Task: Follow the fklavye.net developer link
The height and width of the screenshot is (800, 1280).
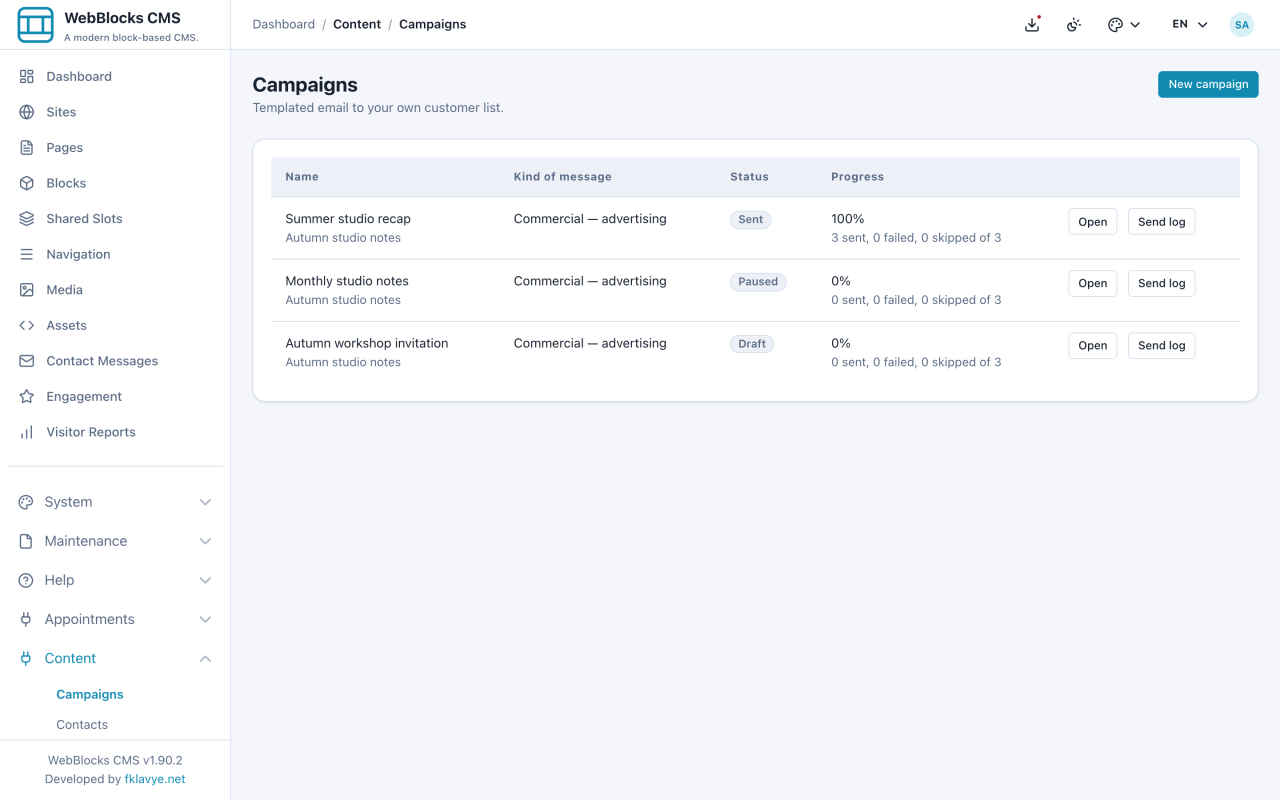Action: (155, 779)
